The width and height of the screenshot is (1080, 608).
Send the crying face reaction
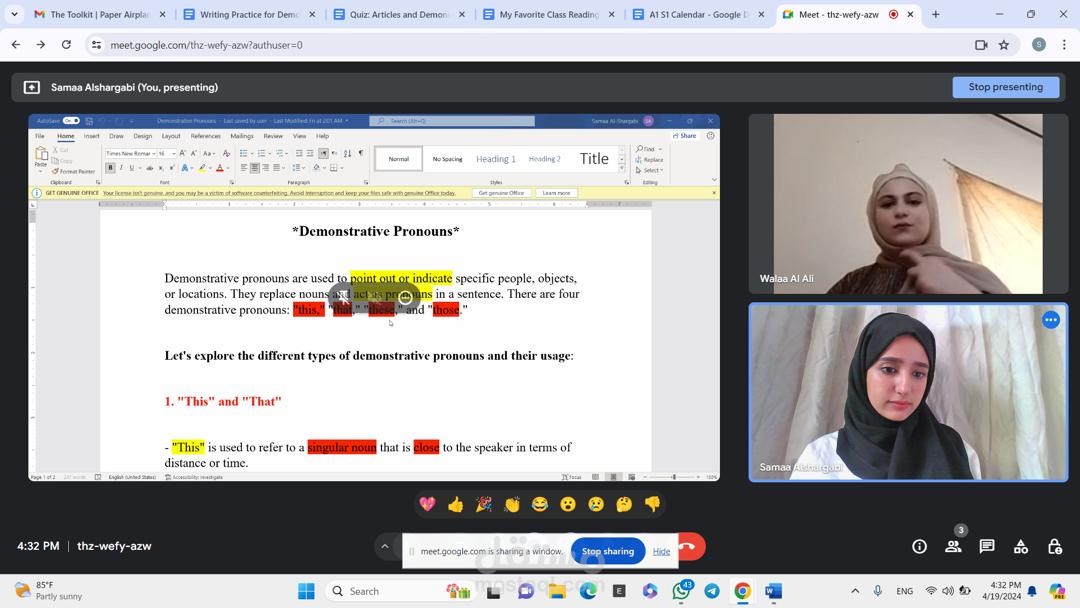tap(596, 505)
